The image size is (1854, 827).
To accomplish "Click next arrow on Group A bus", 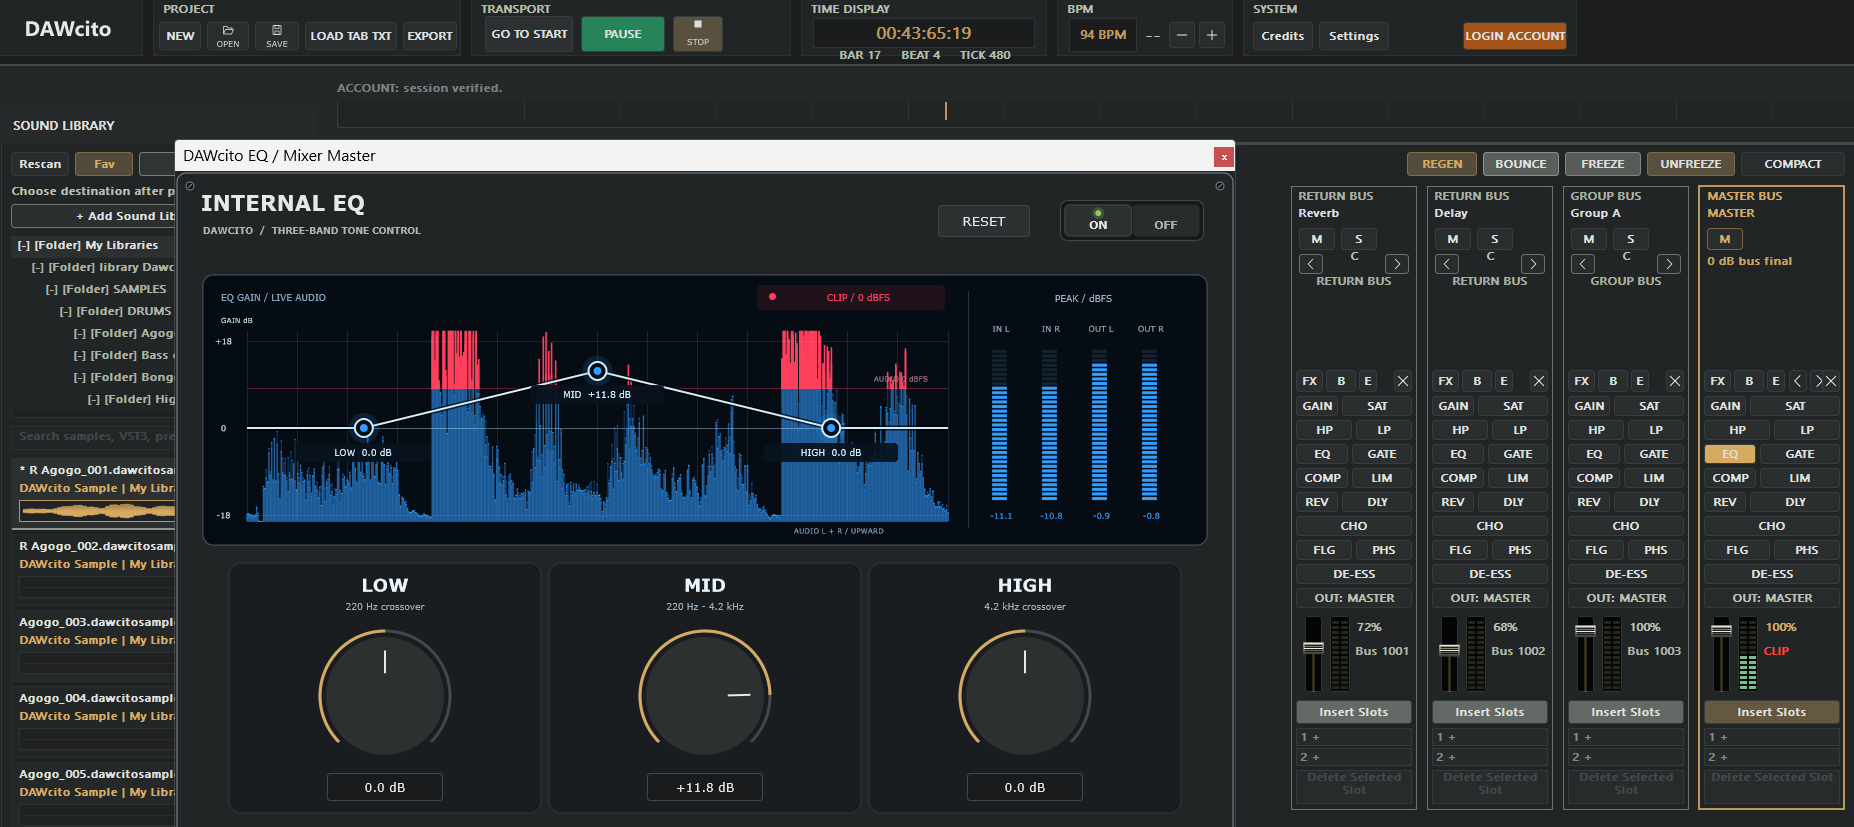I will pos(1669,264).
